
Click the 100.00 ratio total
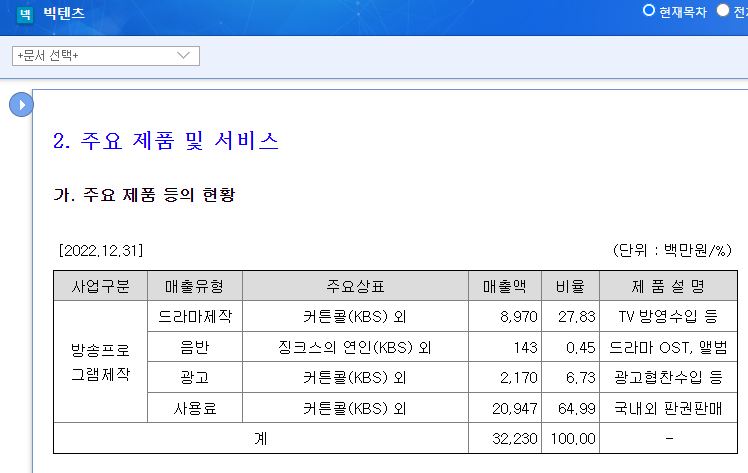click(573, 438)
